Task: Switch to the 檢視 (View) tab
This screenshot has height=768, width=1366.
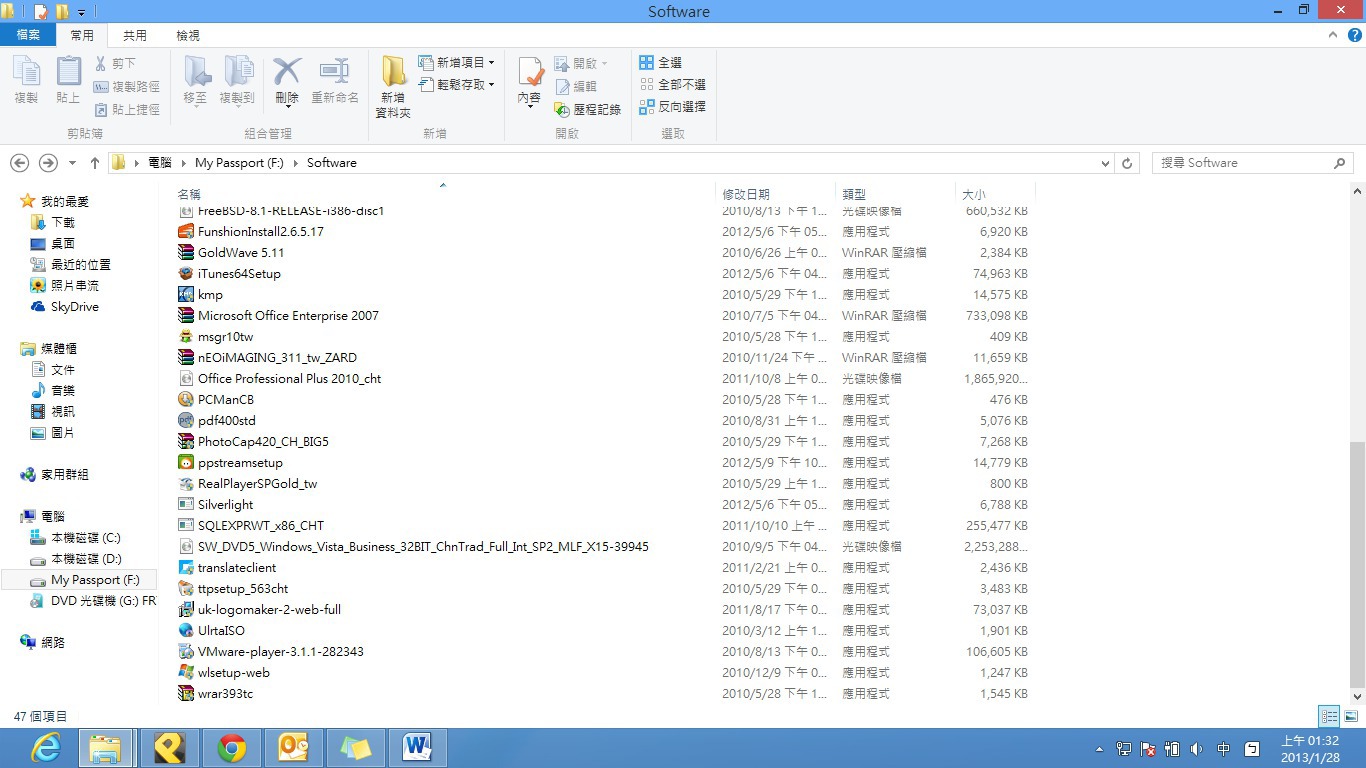Action: point(188,35)
